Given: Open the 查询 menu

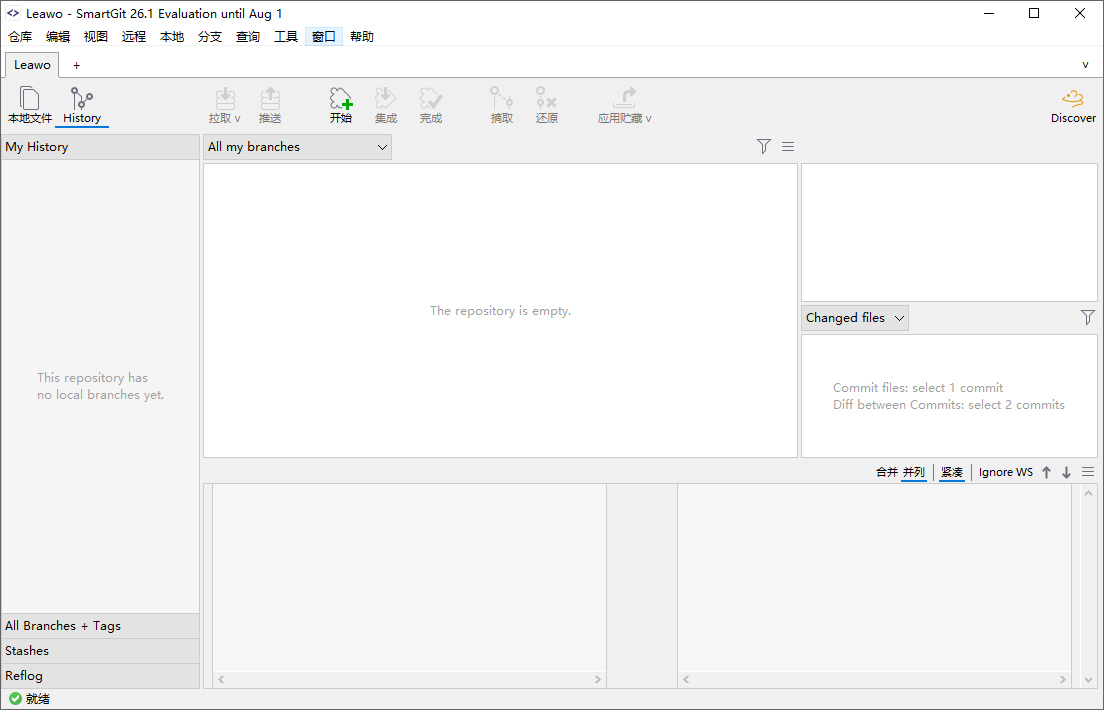Looking at the screenshot, I should tap(248, 37).
